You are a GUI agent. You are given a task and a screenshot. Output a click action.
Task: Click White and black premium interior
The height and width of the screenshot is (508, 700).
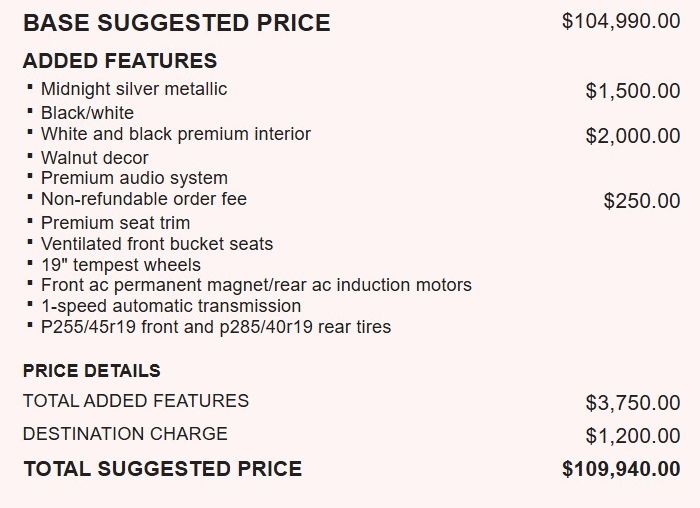[x=176, y=134]
